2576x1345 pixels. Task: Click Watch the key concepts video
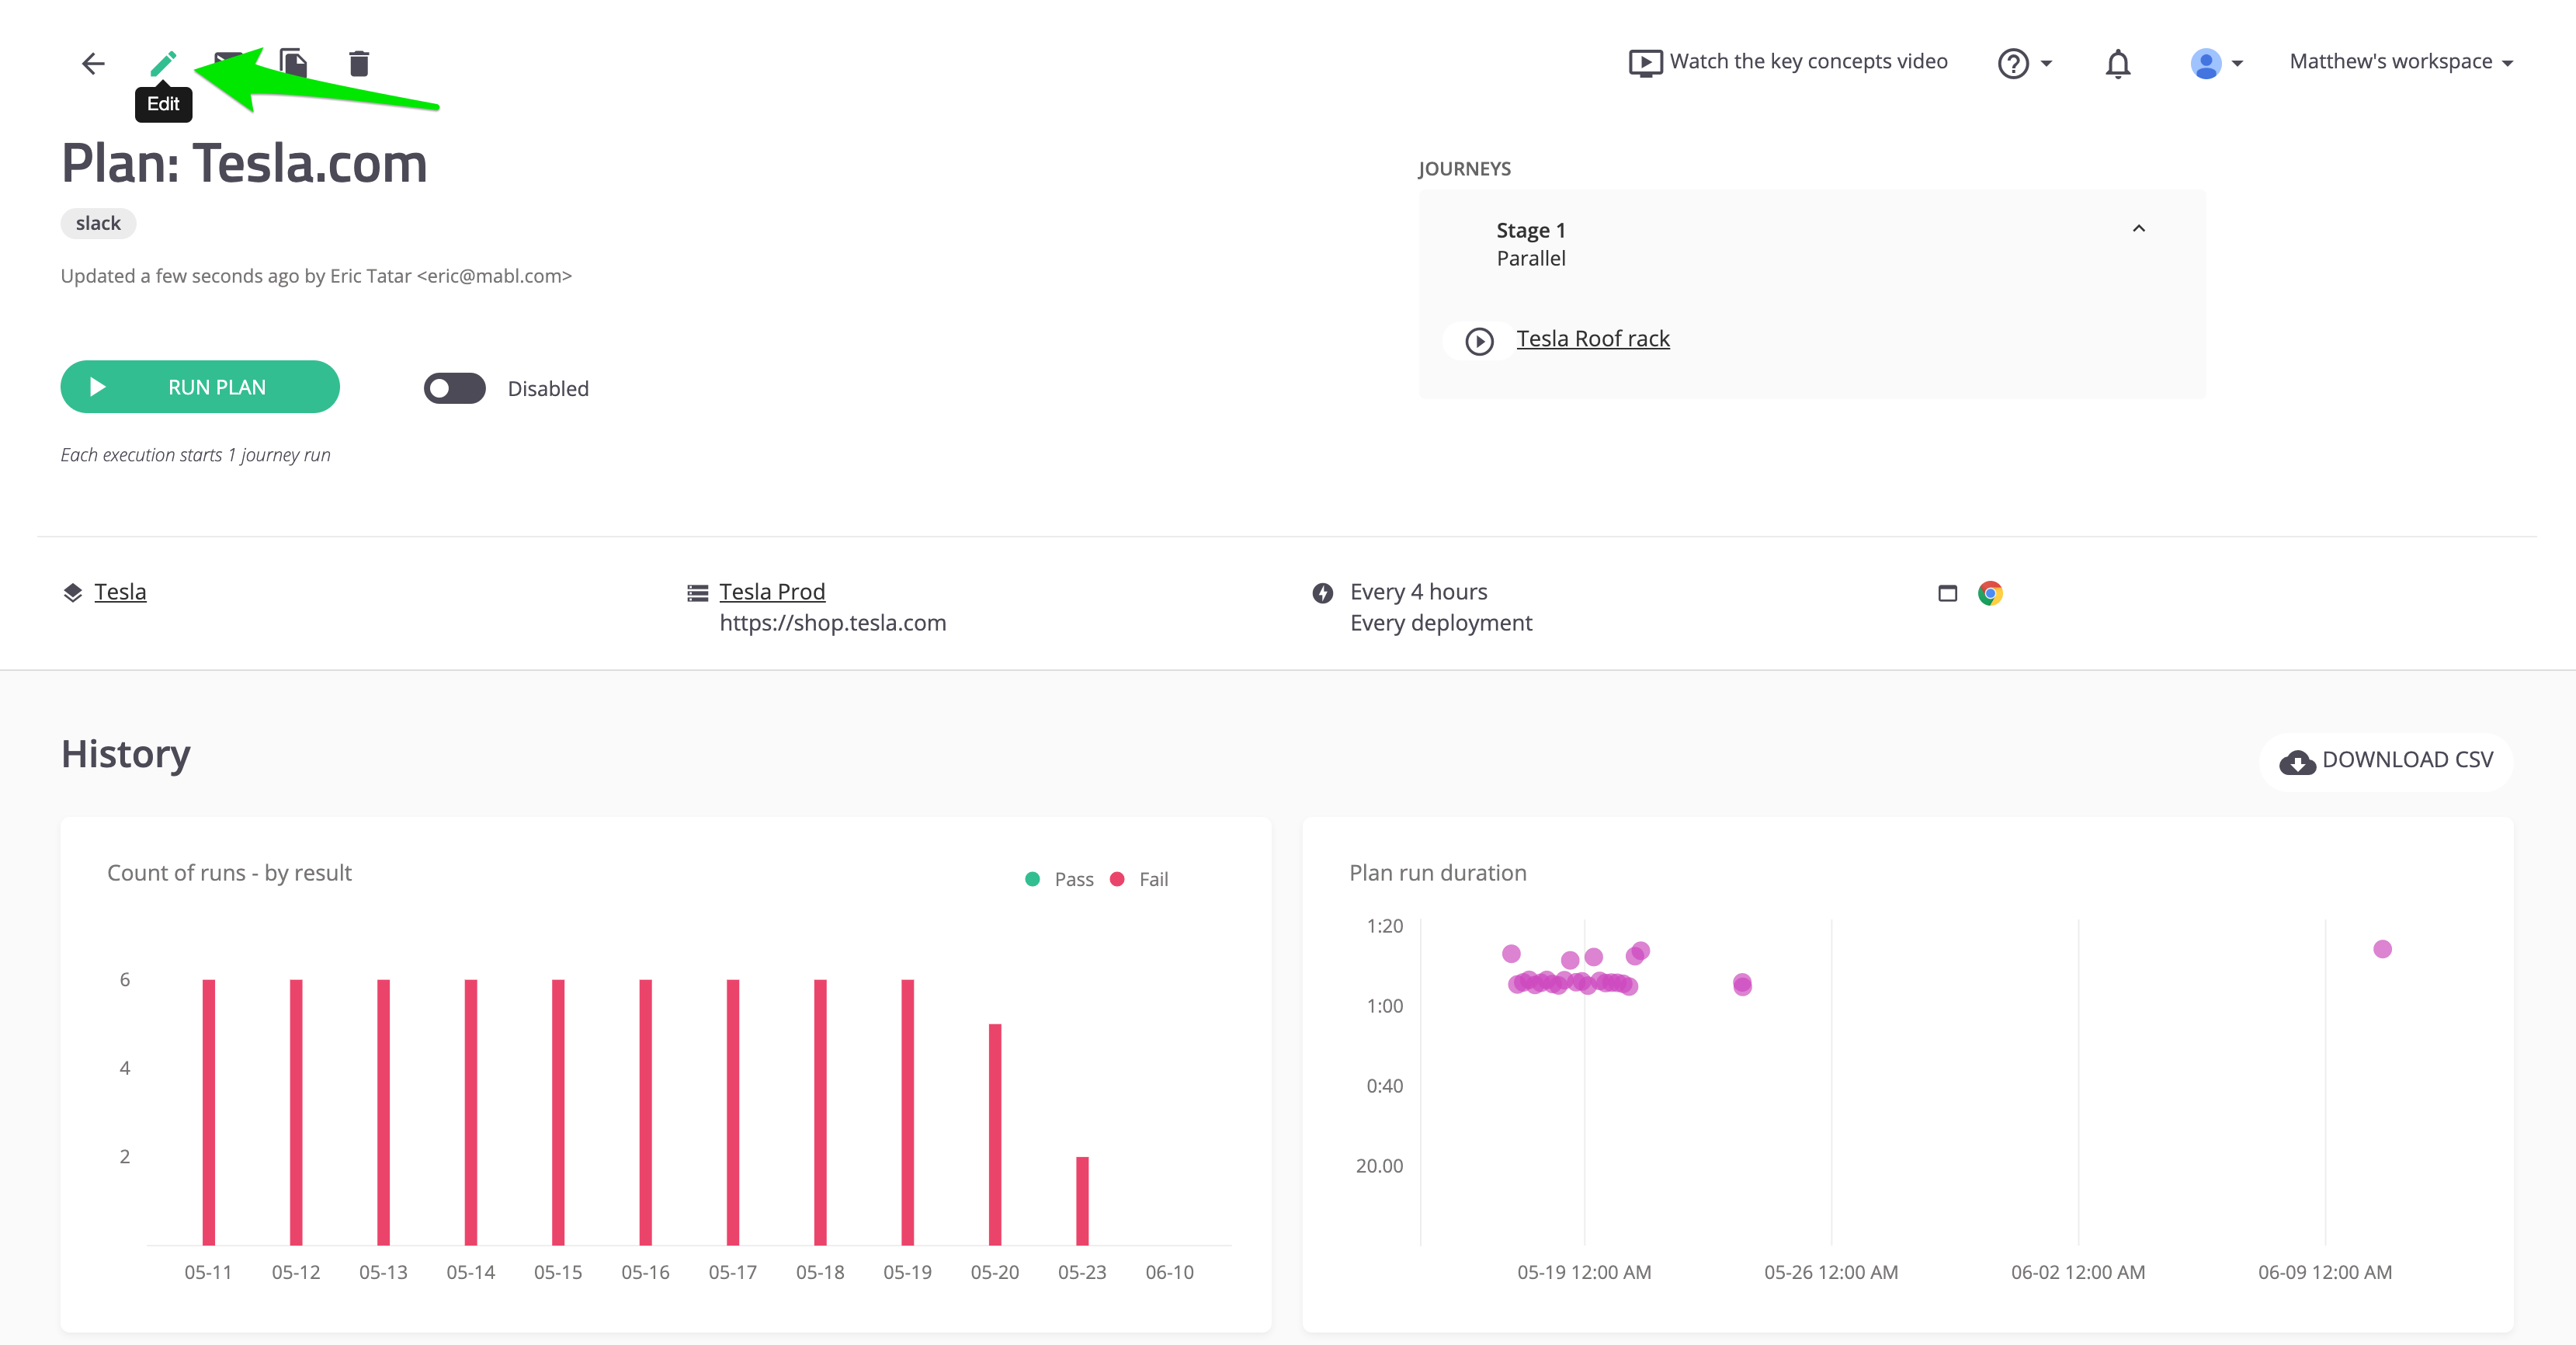(1789, 62)
